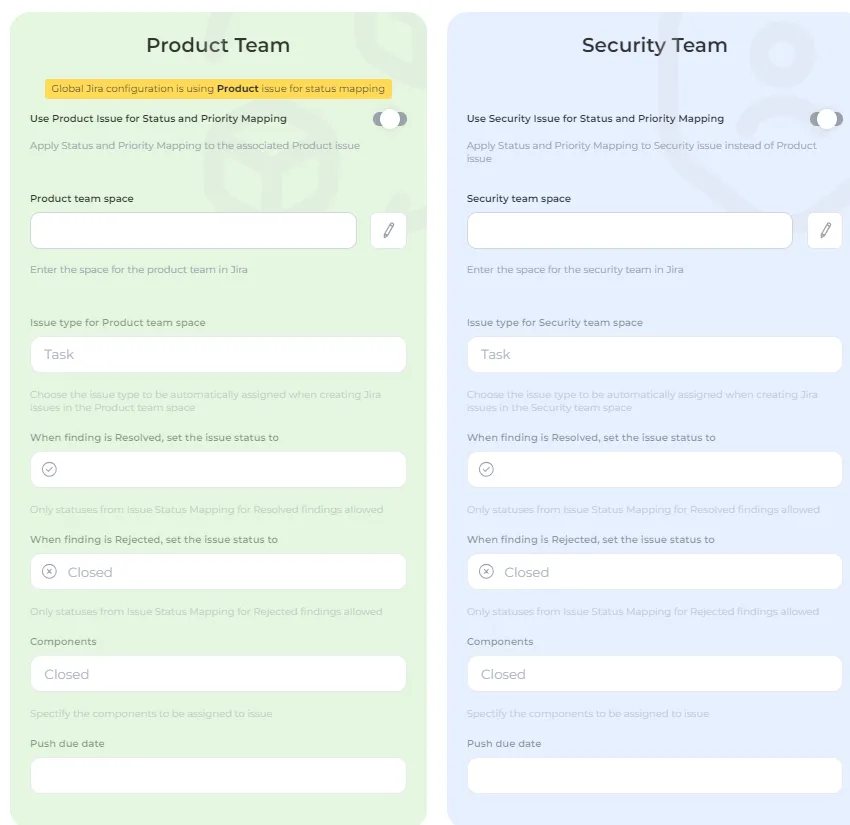Screen dimensions: 850x825
Task: Open Issue type dropdown for Security team space
Action: [654, 354]
